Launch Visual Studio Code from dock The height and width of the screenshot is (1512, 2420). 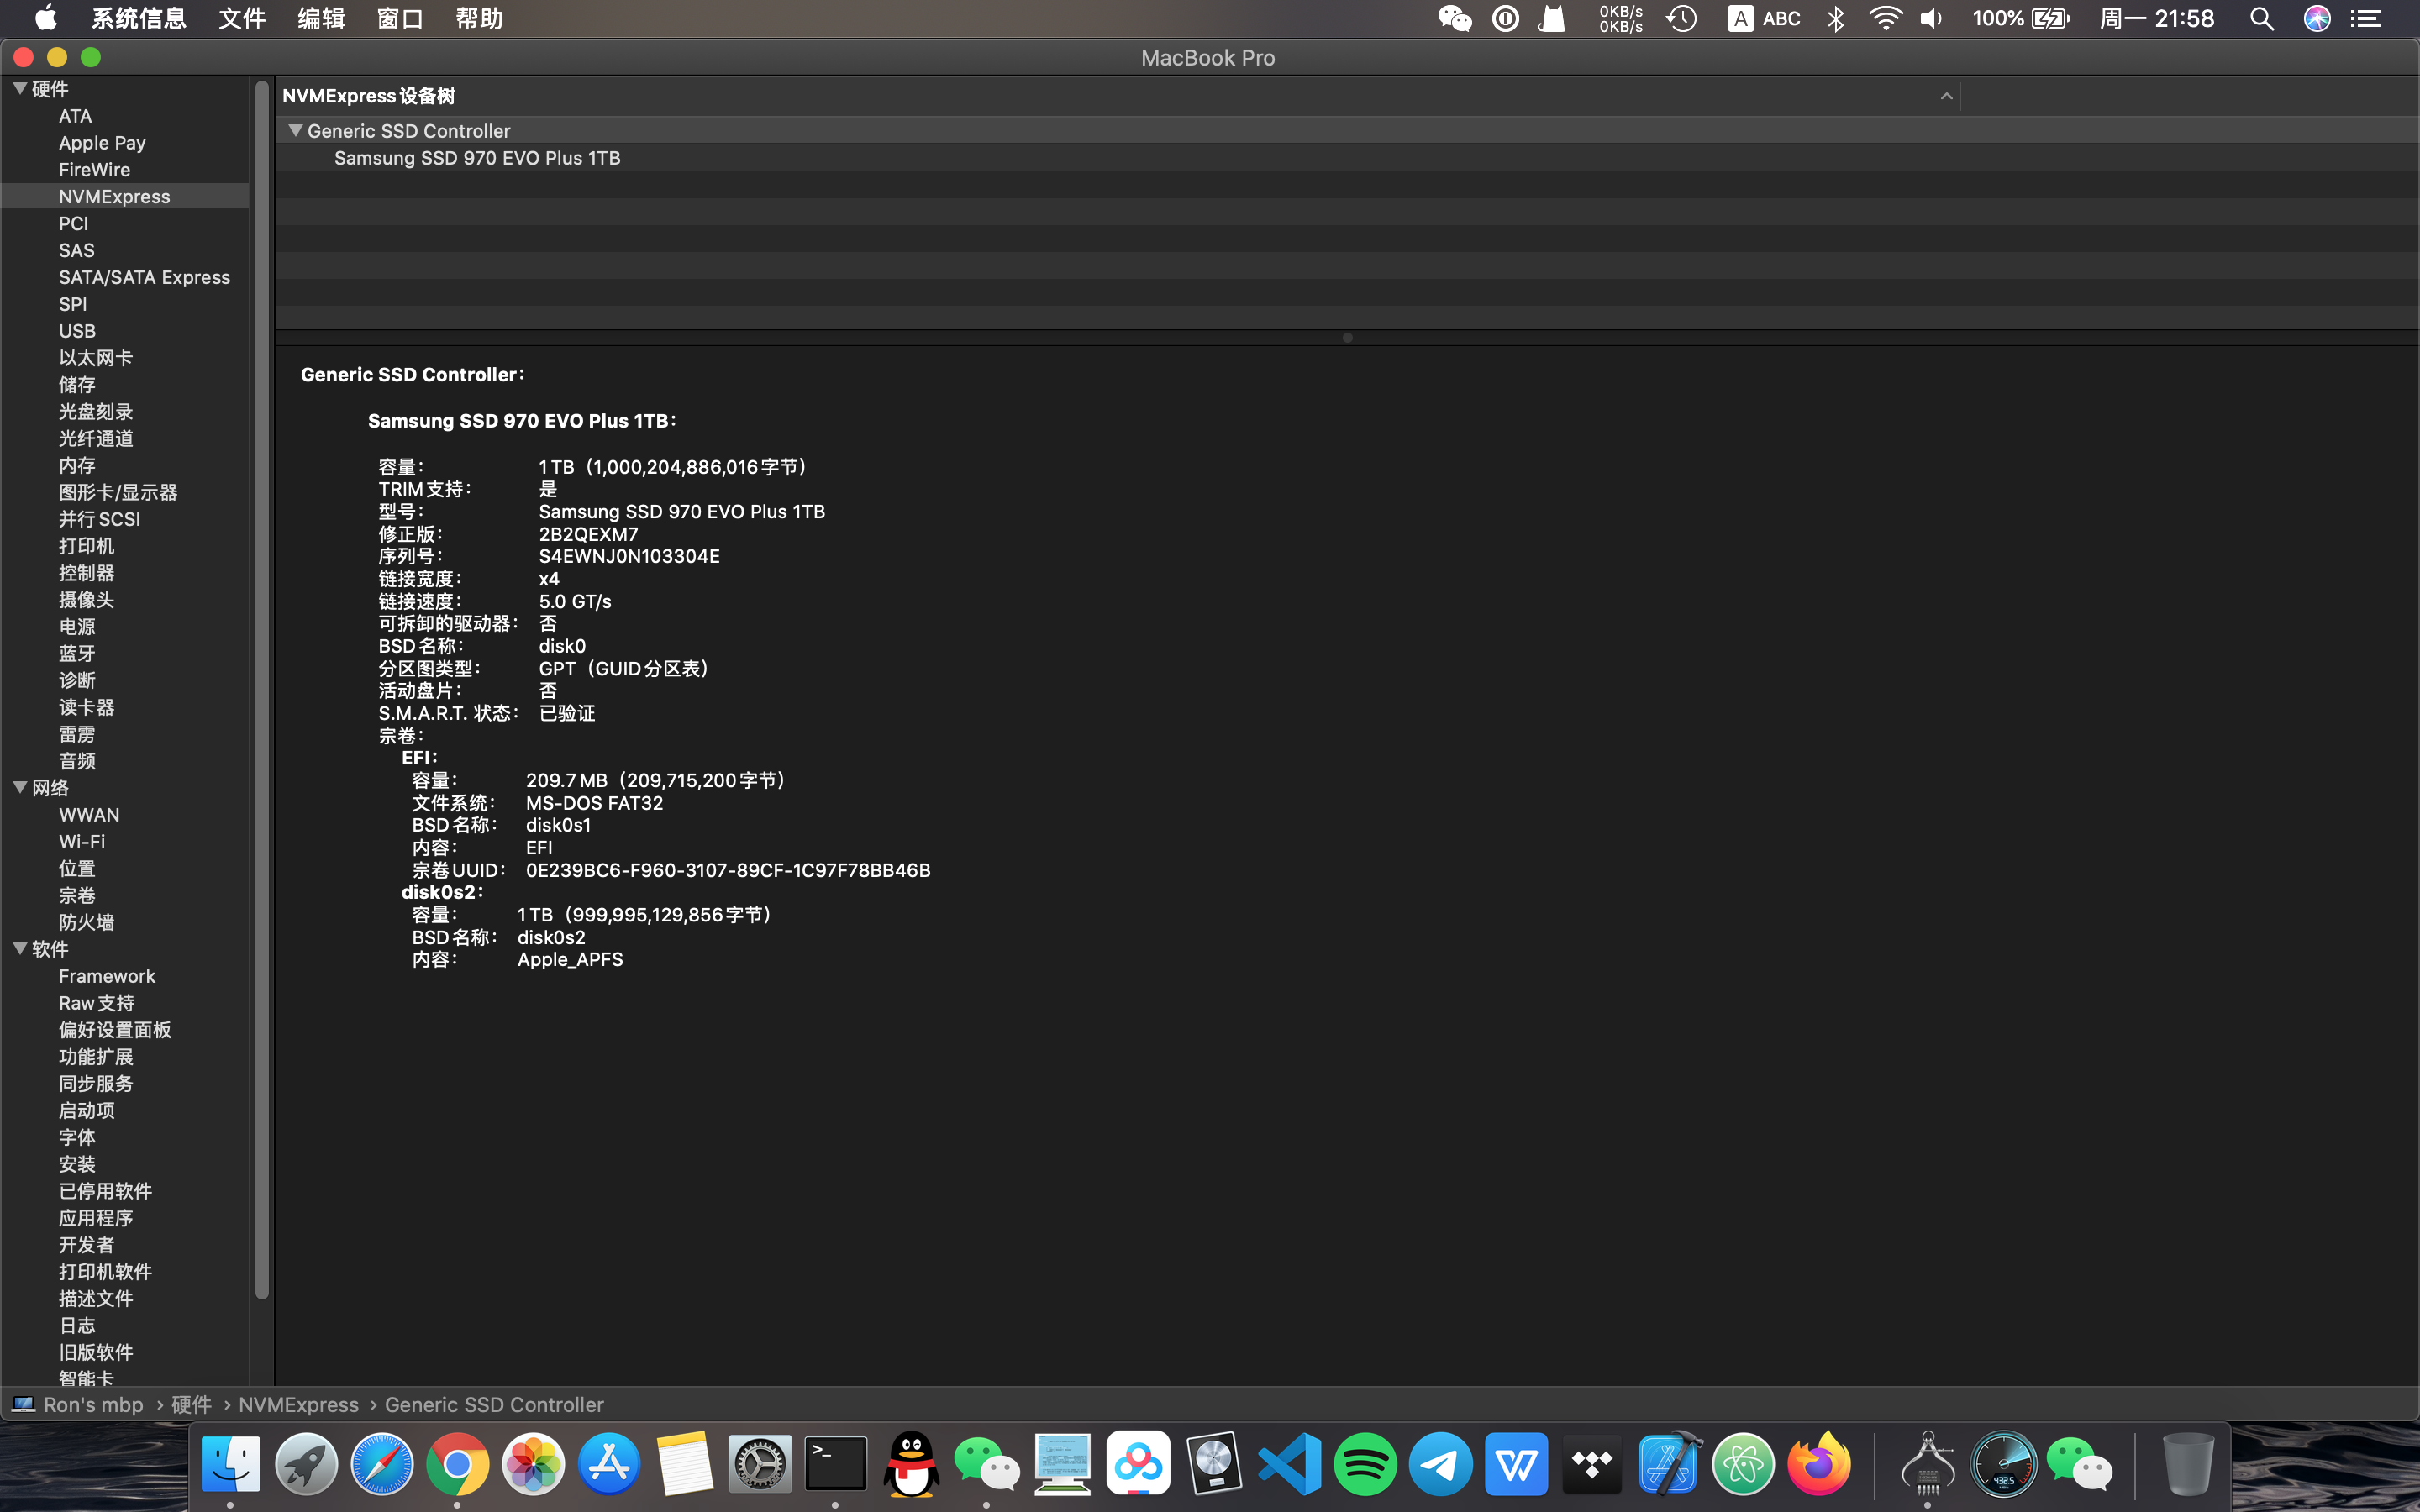[1289, 1465]
